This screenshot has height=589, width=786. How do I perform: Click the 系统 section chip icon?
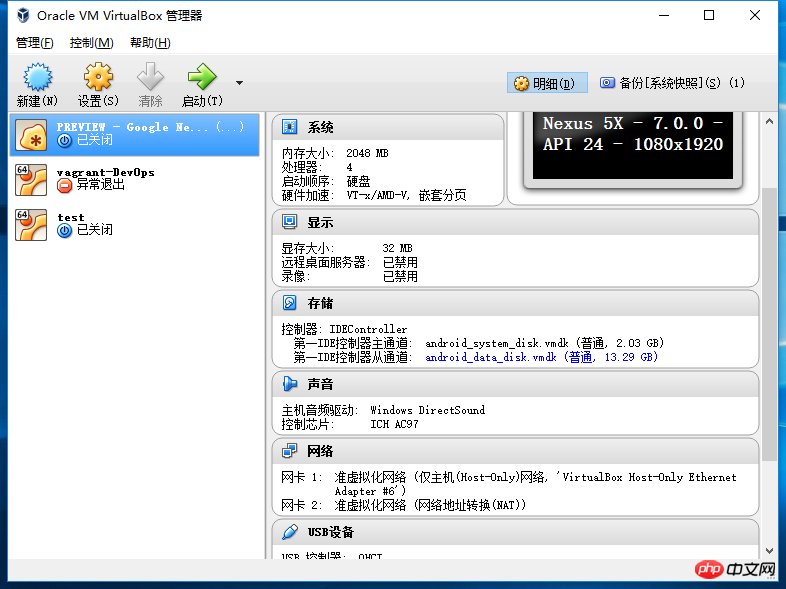pos(290,127)
